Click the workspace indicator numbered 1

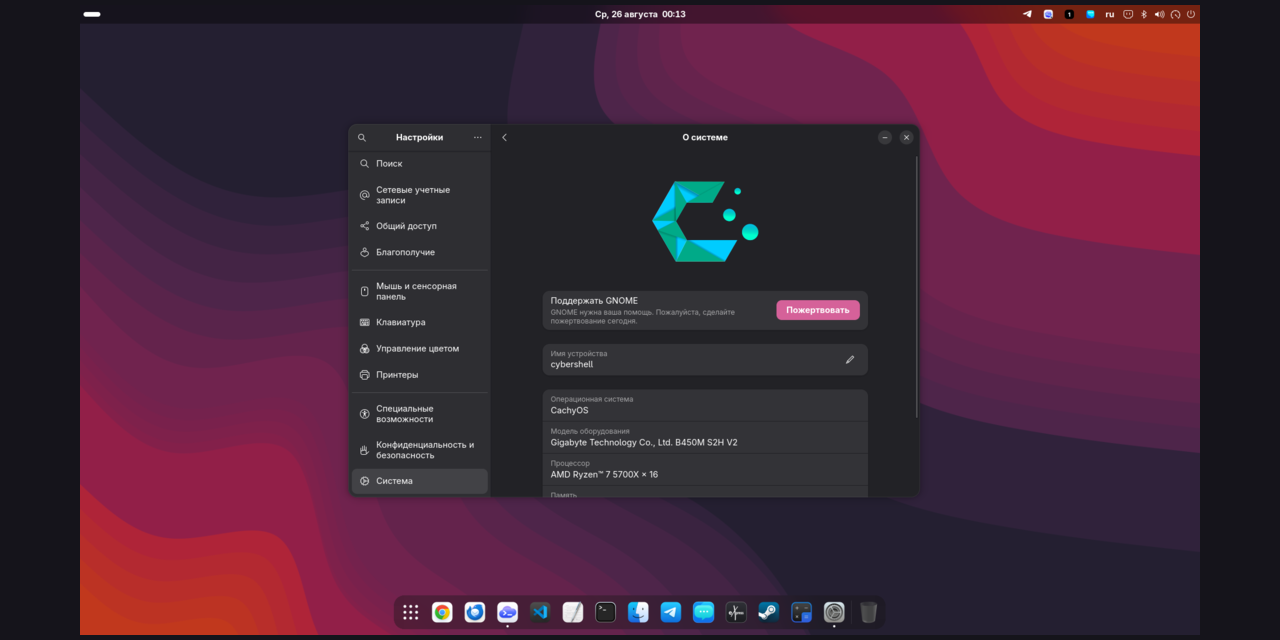[1069, 14]
